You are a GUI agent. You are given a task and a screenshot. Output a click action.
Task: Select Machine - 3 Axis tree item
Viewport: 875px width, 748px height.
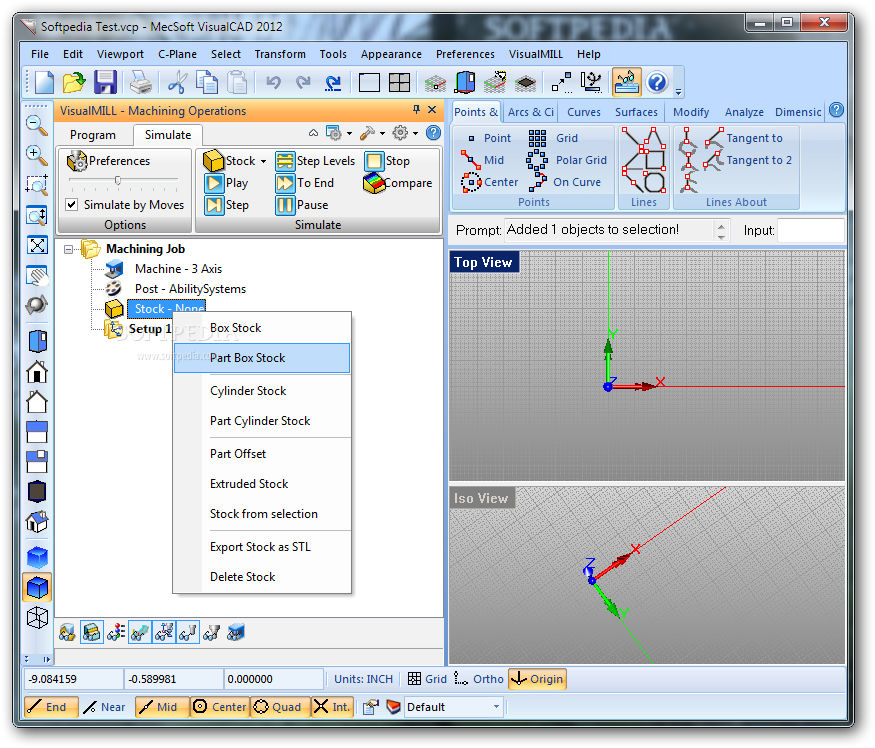(x=178, y=269)
